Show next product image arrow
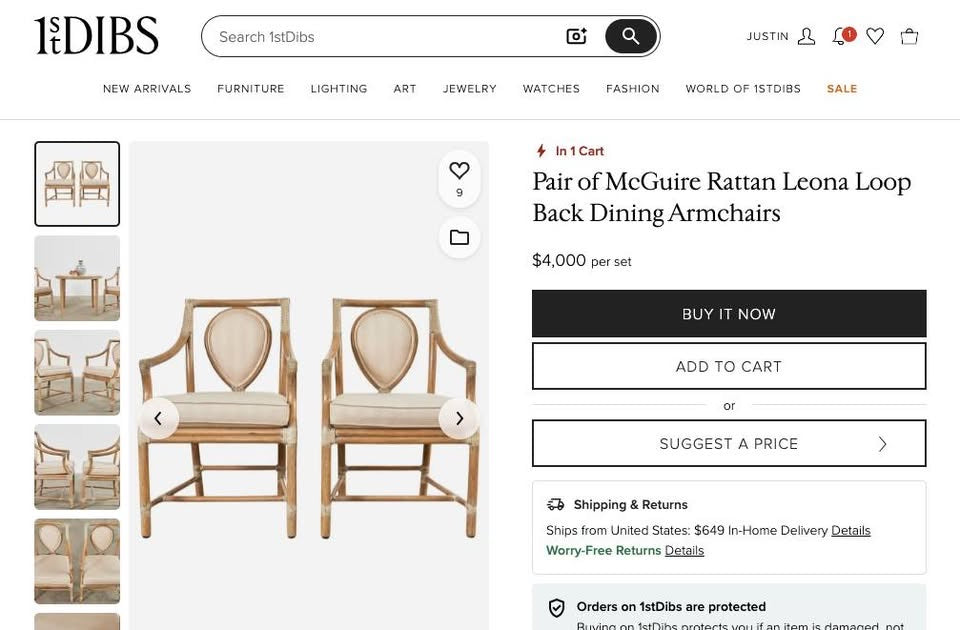This screenshot has height=630, width=960. click(459, 419)
